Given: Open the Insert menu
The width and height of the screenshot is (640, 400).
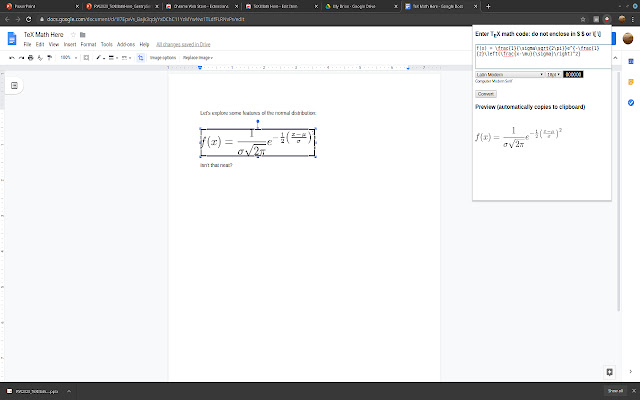Looking at the screenshot, I should [70, 44].
